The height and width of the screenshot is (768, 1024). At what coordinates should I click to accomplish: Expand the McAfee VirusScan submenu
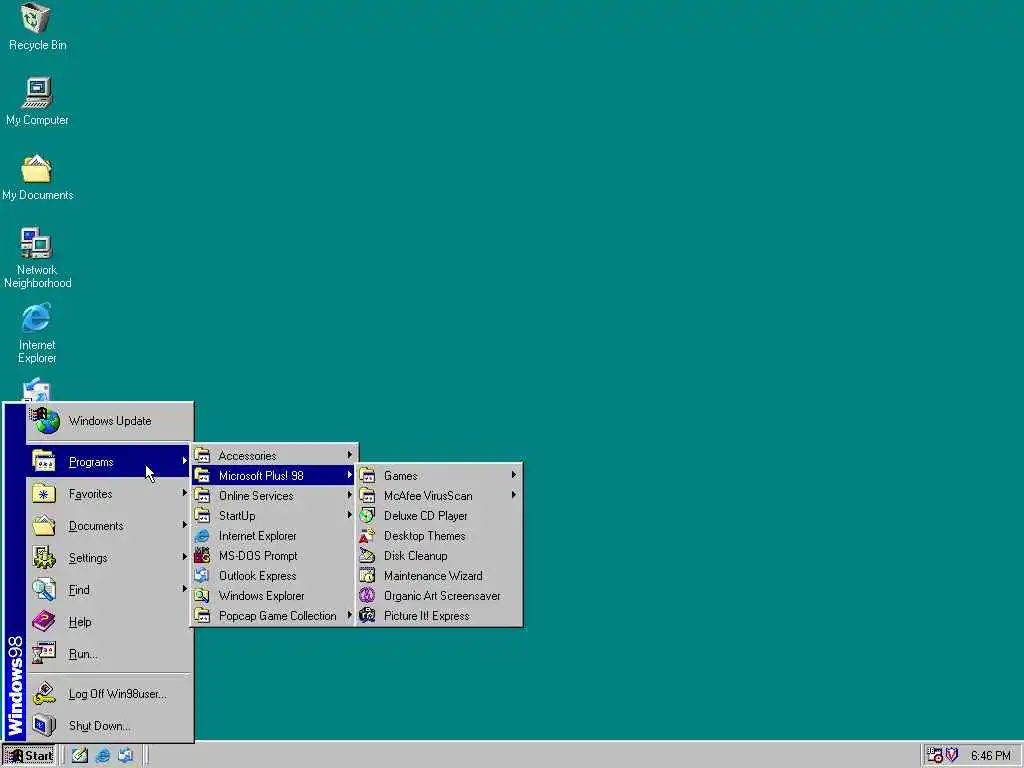point(439,496)
